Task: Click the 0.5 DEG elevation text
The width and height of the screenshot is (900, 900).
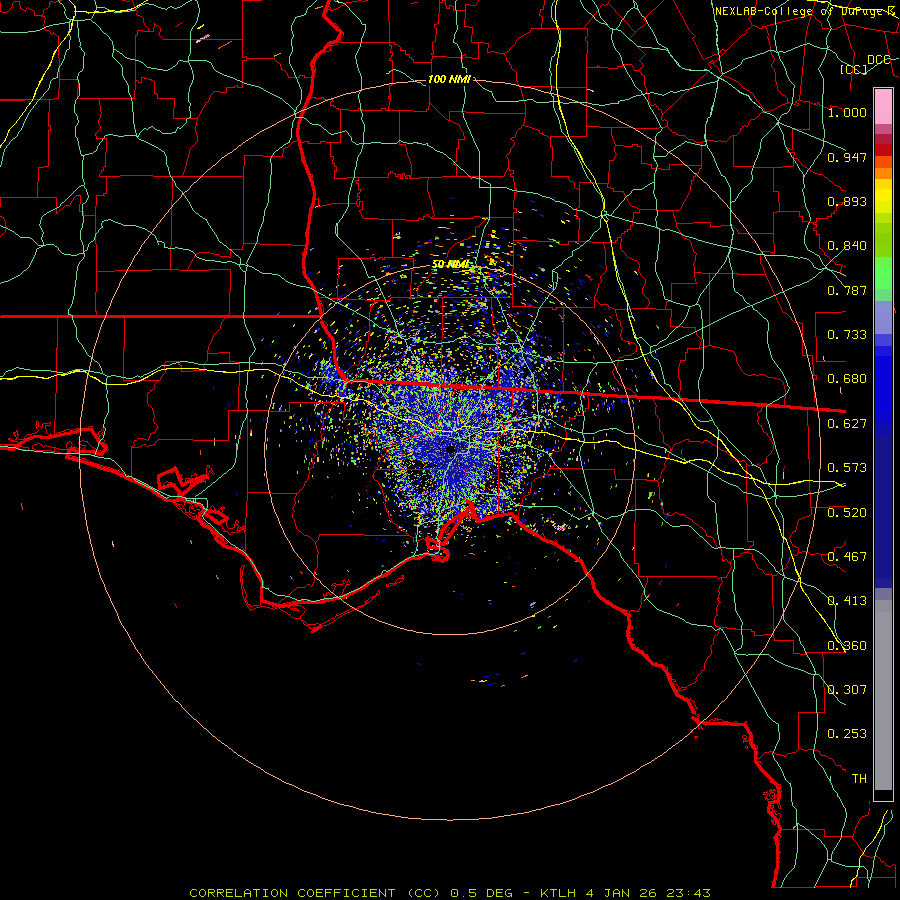Action: coord(481,893)
